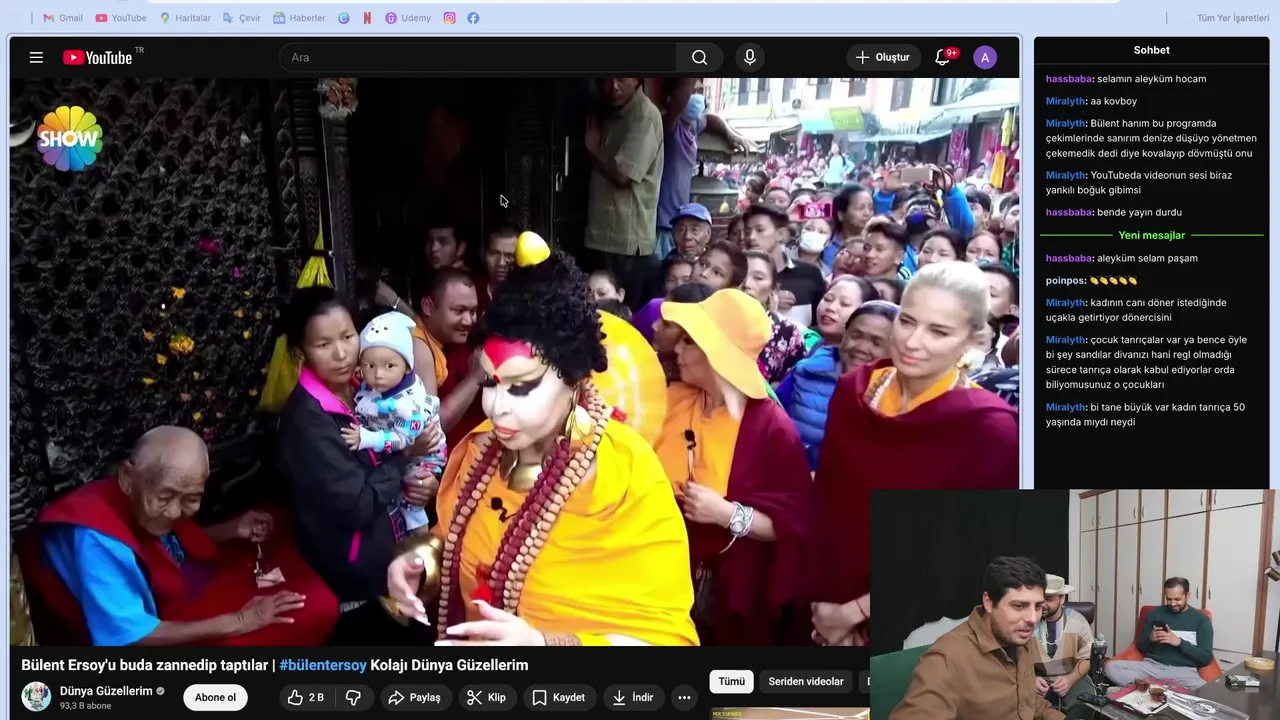The image size is (1280, 720).
Task: Click hassbaba's bende yayın durdu message
Action: coord(1114,212)
